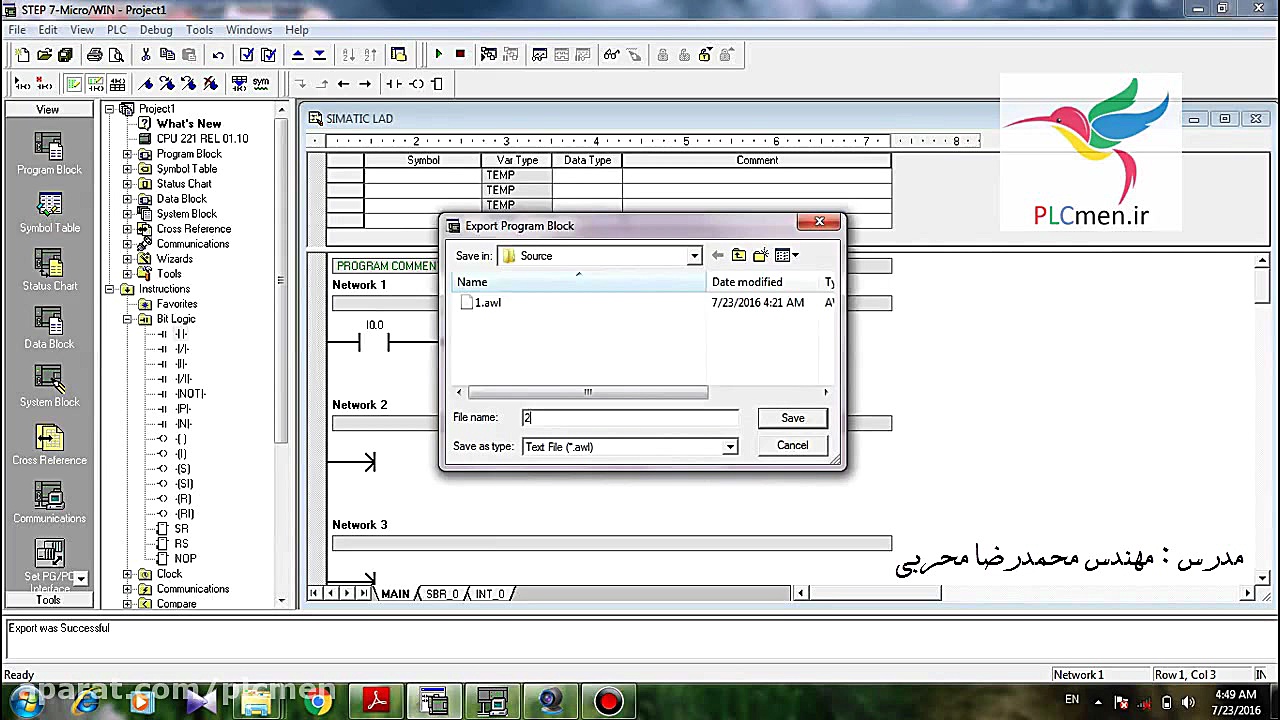Click the Insert Coil toolbar icon
This screenshot has height=720, width=1280.
416,84
